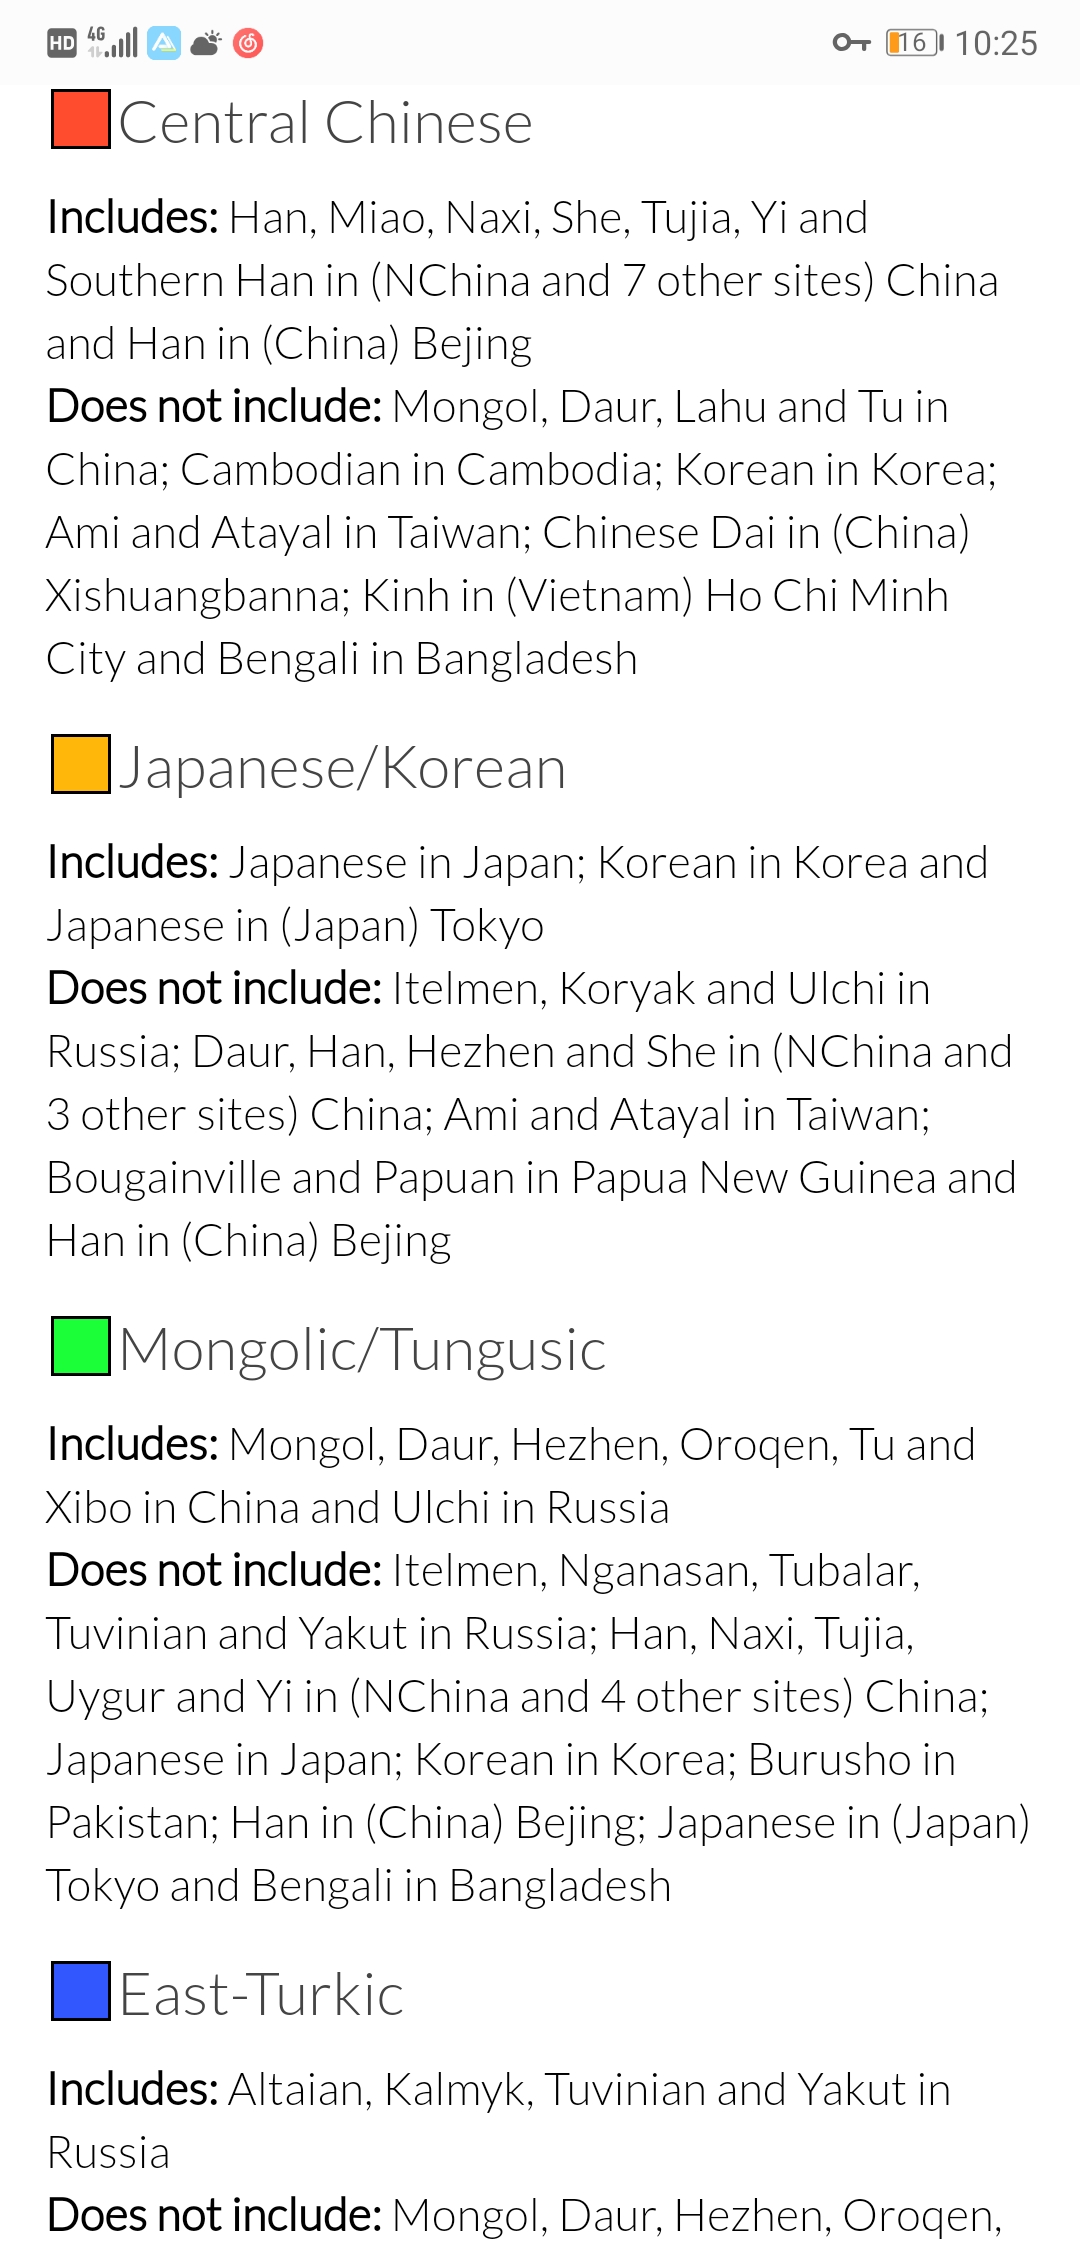
Task: Tap the East-Turkic 'Does not include:' label
Action: click(215, 2215)
